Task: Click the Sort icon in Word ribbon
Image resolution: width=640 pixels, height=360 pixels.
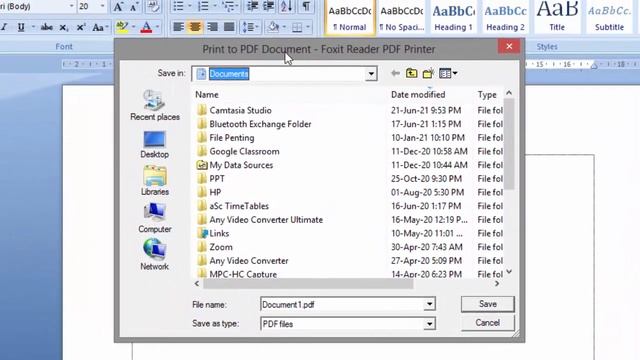Action: click(287, 6)
